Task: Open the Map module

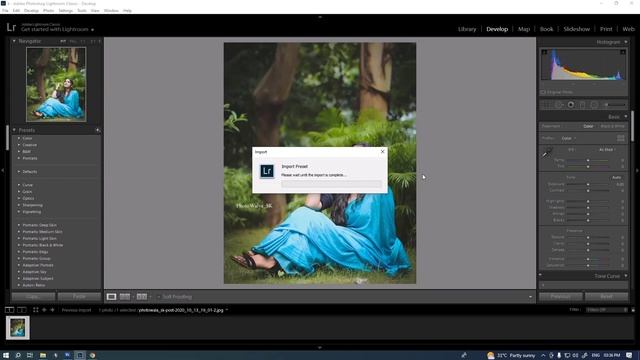Action: 524,29
